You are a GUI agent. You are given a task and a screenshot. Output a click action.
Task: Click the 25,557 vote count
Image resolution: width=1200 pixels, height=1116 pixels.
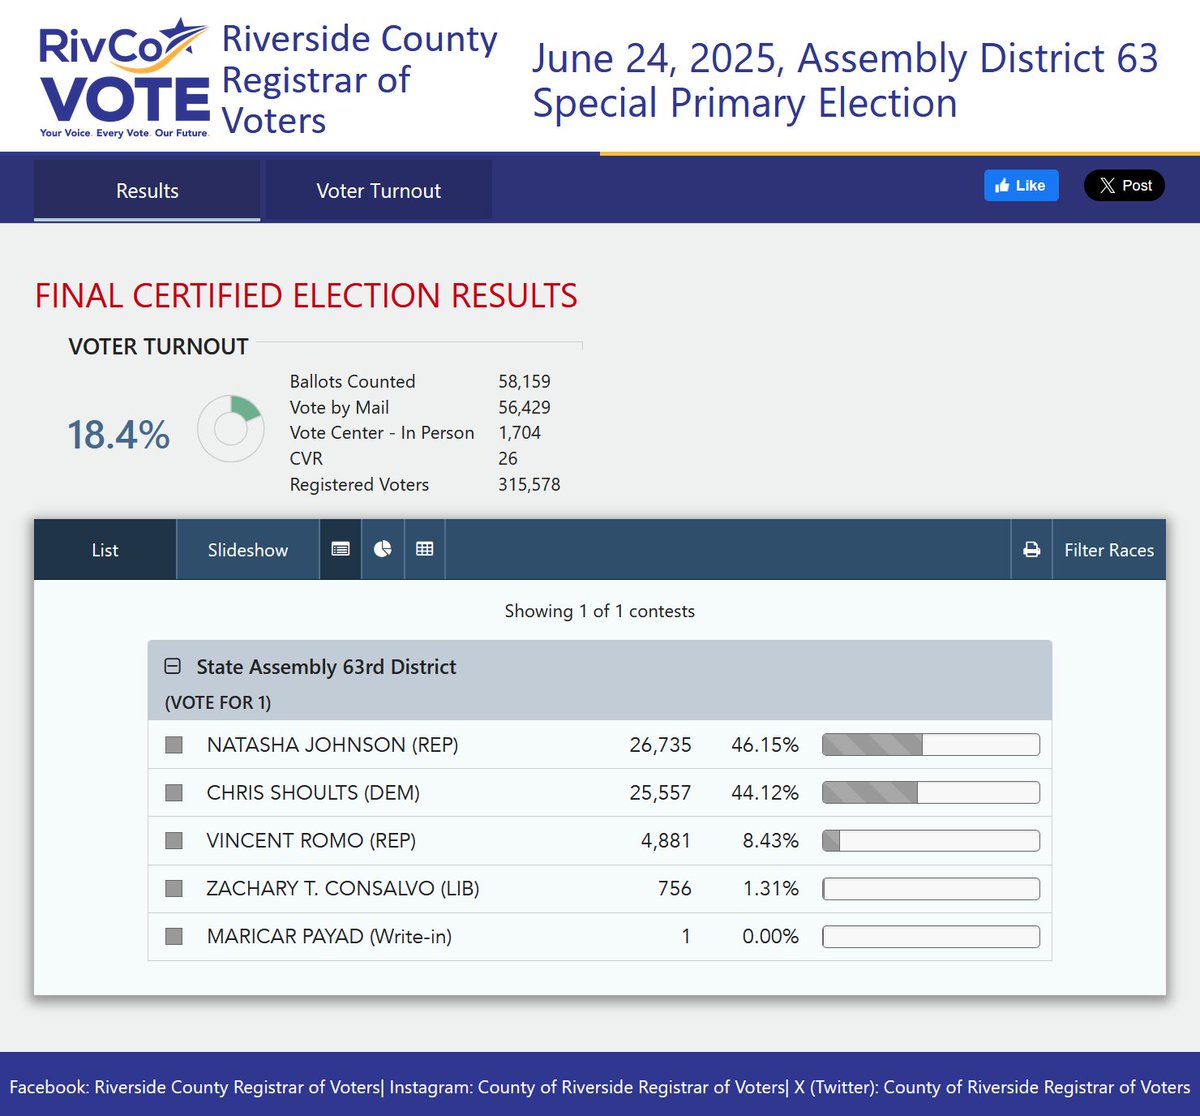click(660, 793)
